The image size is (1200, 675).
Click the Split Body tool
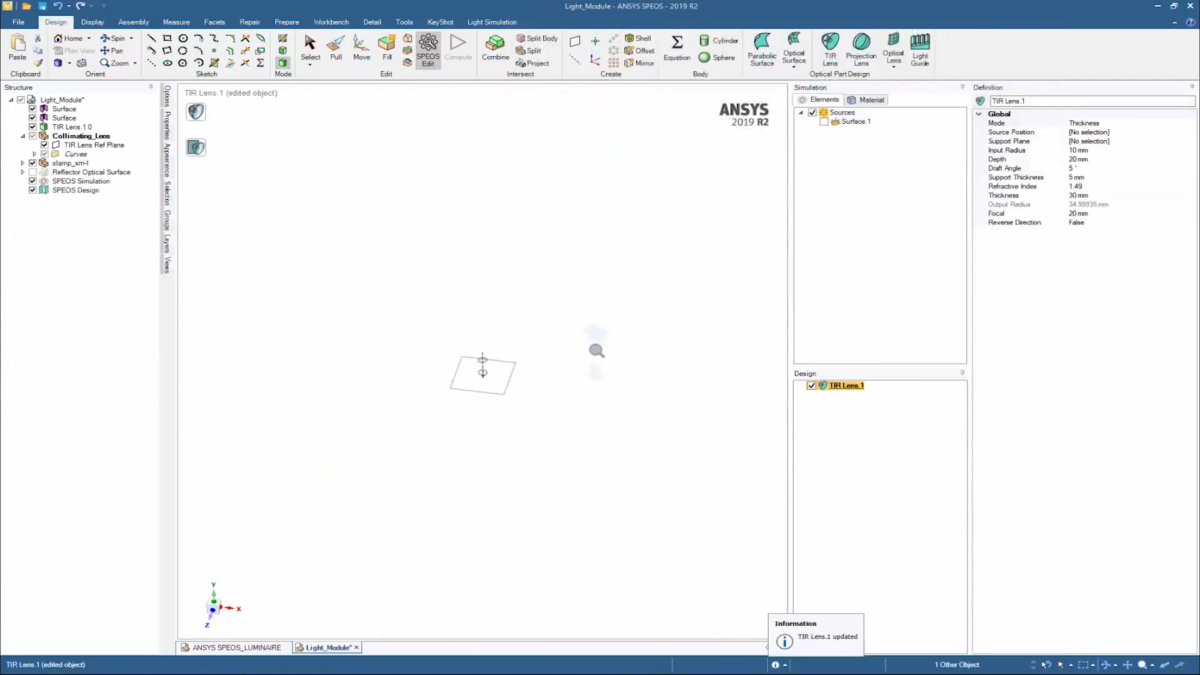click(x=536, y=38)
